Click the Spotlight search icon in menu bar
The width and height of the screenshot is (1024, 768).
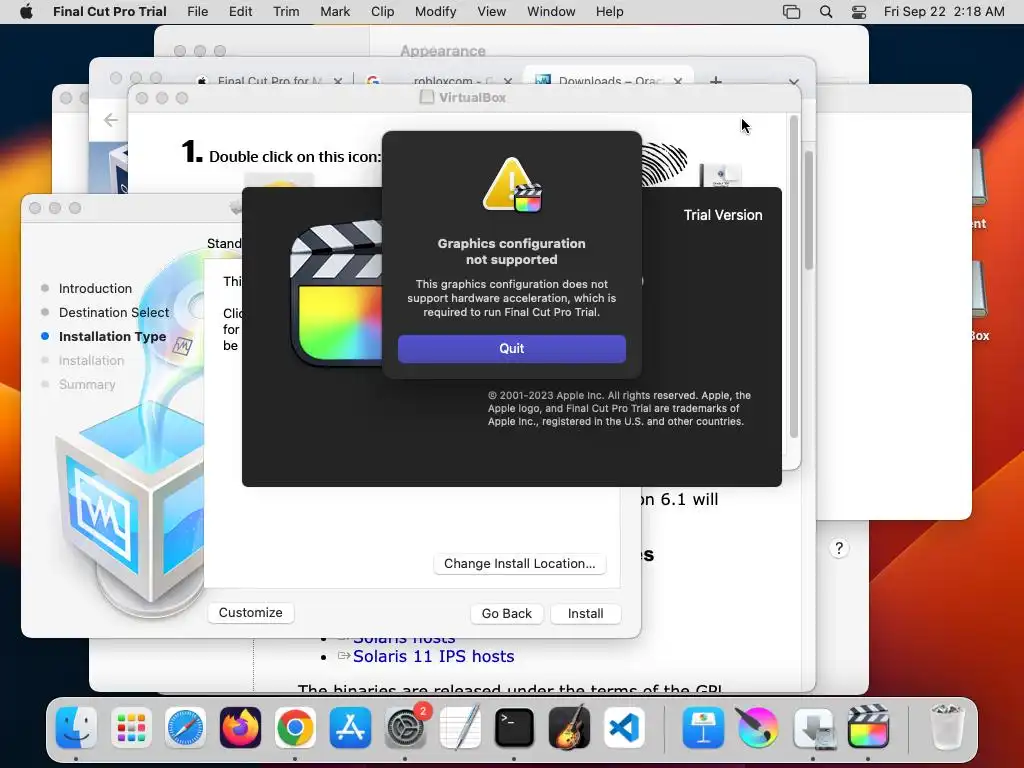click(x=826, y=12)
